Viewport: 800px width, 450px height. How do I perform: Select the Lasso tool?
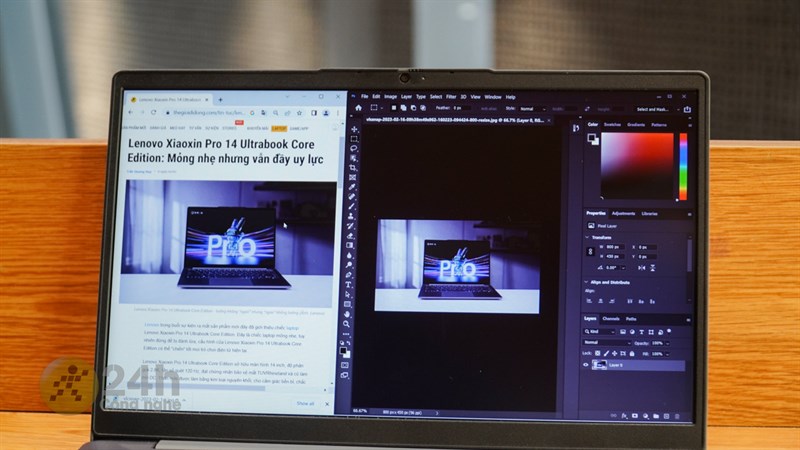[x=354, y=148]
